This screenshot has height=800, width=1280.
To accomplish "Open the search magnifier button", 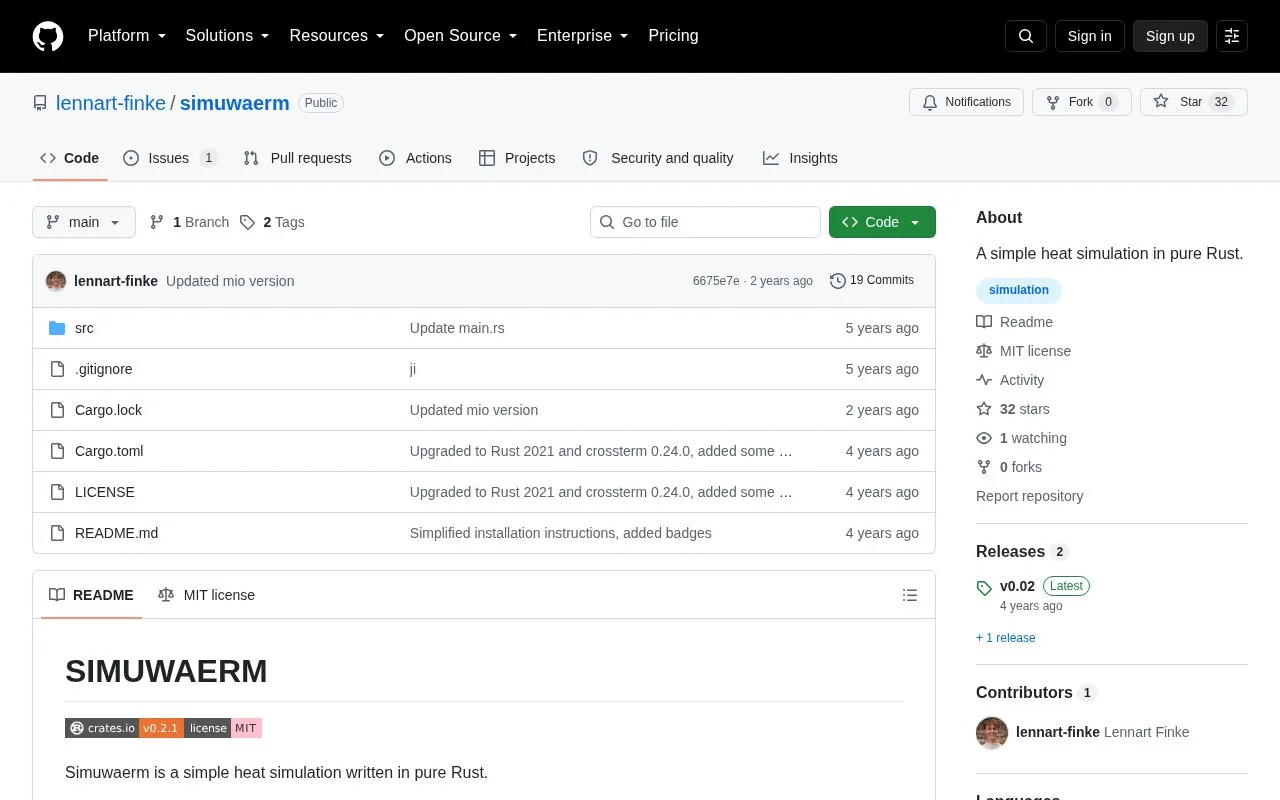I will [x=1026, y=36].
